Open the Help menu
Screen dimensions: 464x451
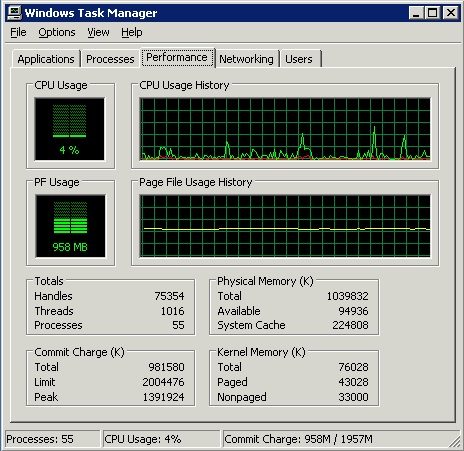(132, 32)
